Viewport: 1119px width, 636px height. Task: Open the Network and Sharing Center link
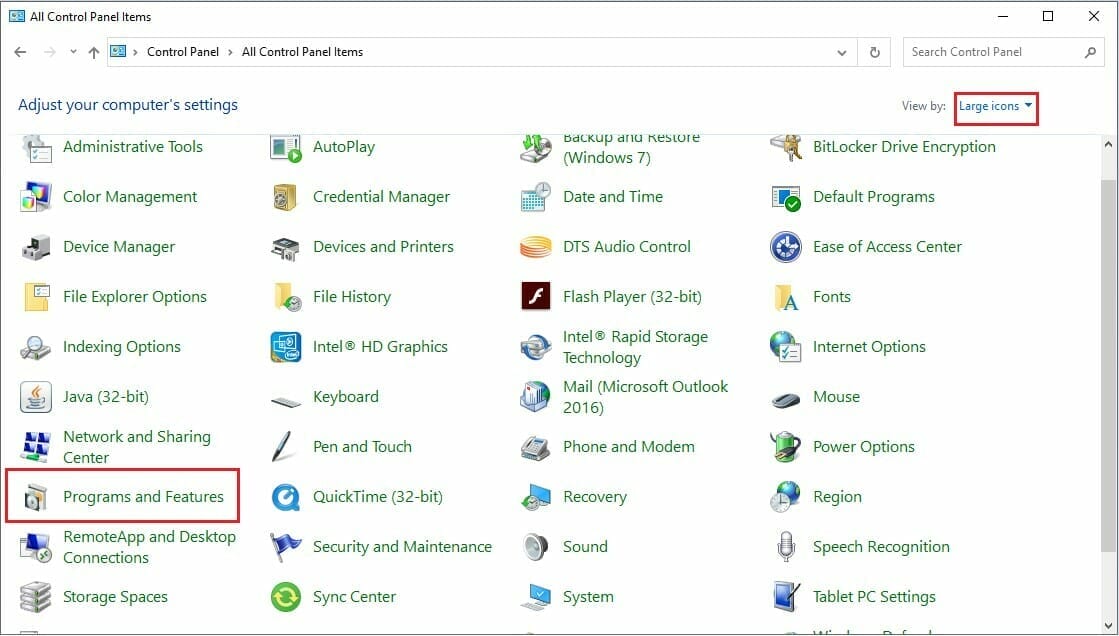[136, 447]
